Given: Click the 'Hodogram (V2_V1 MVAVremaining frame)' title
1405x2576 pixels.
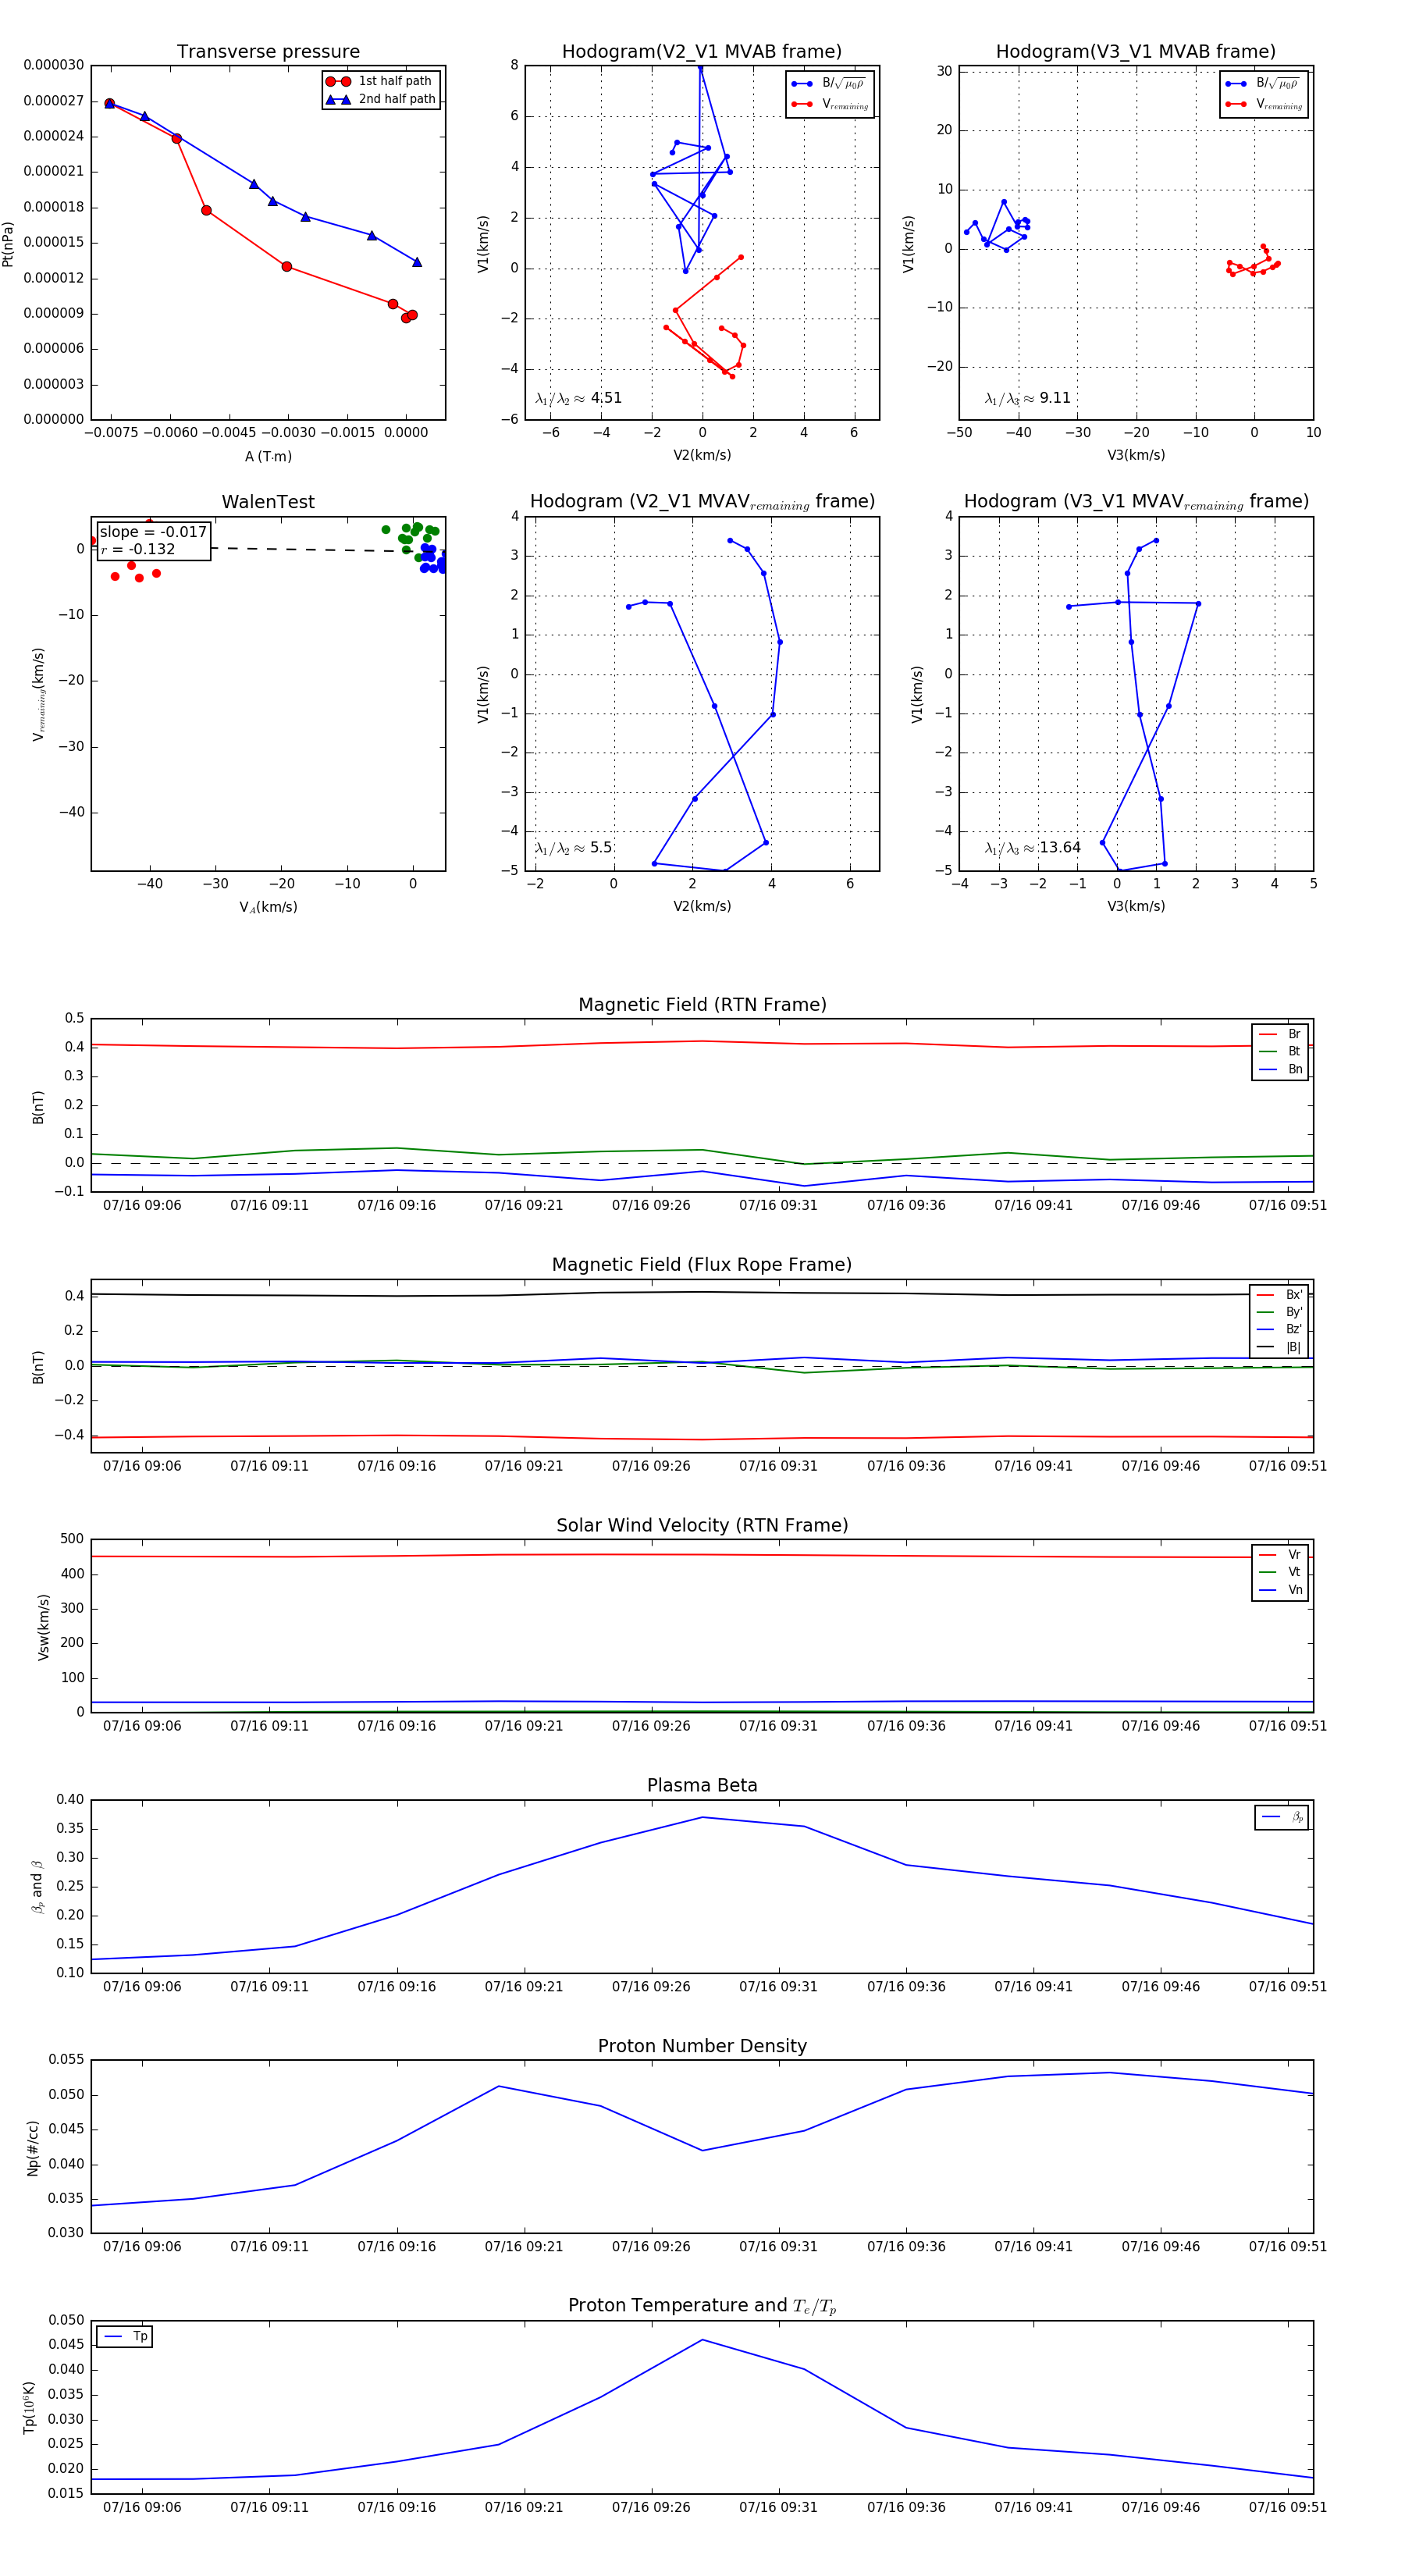Looking at the screenshot, I should (702, 502).
